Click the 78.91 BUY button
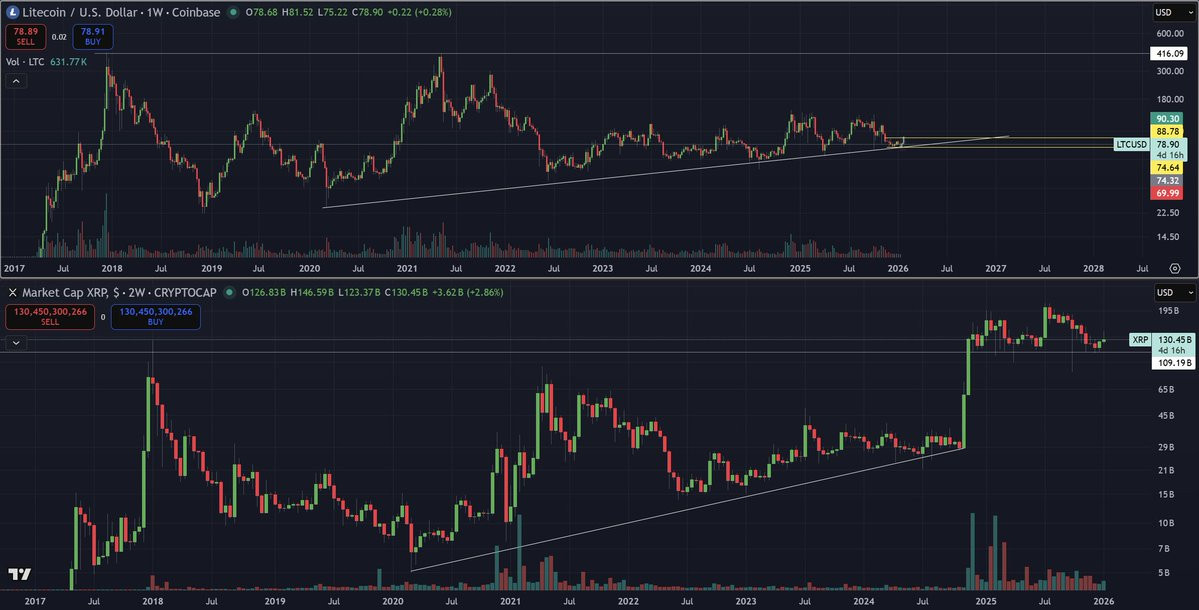This screenshot has width=1199, height=610. tap(93, 37)
